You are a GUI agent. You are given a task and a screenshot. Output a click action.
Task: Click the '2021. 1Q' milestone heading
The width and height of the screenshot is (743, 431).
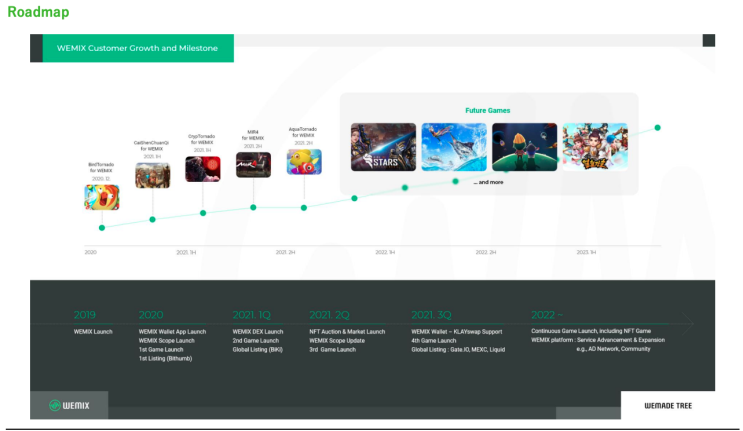coord(252,315)
